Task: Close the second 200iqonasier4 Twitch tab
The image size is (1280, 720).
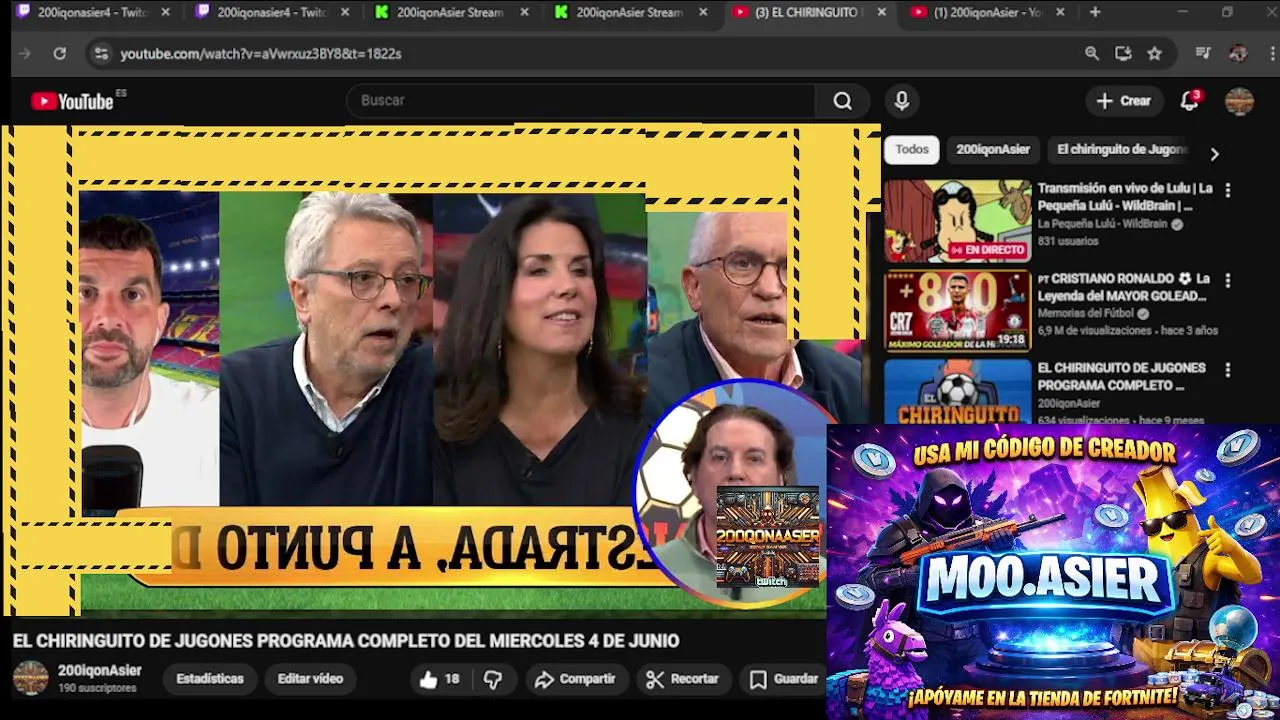Action: tap(345, 12)
